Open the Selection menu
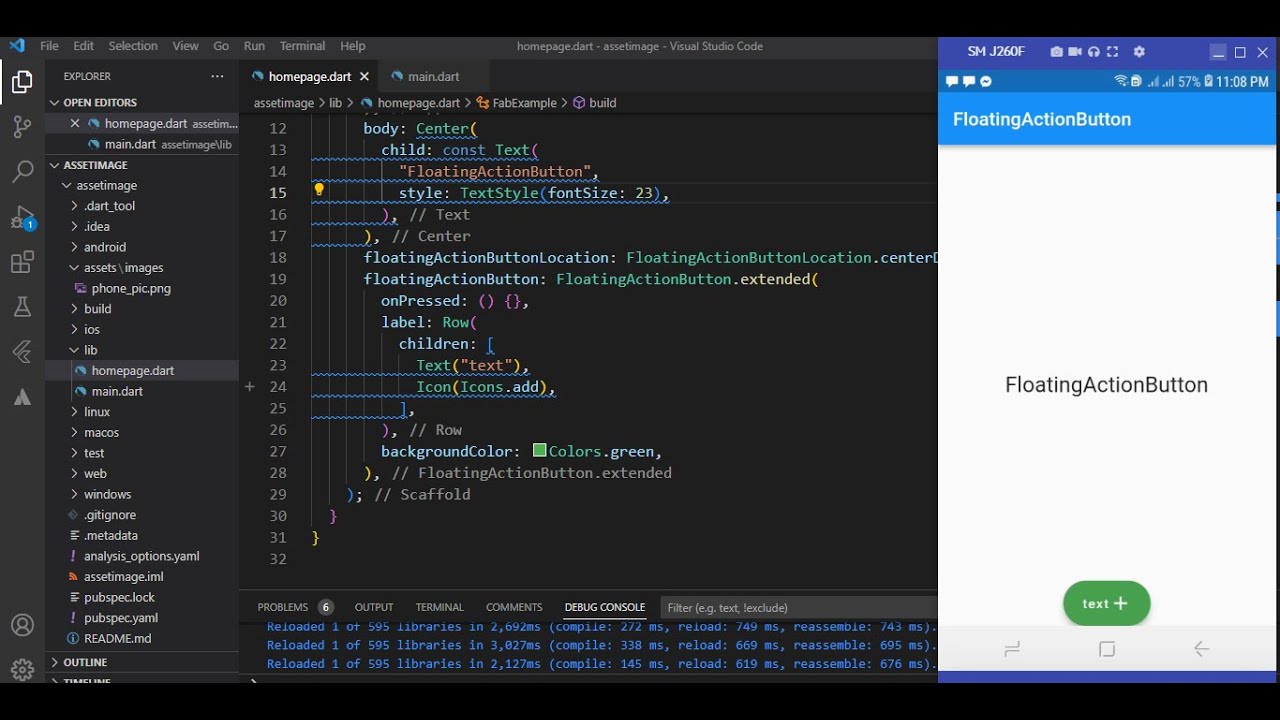 point(133,46)
